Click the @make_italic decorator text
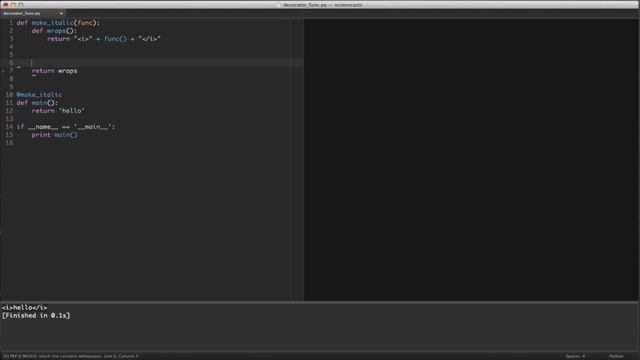Image resolution: width=640 pixels, height=360 pixels. coord(39,95)
